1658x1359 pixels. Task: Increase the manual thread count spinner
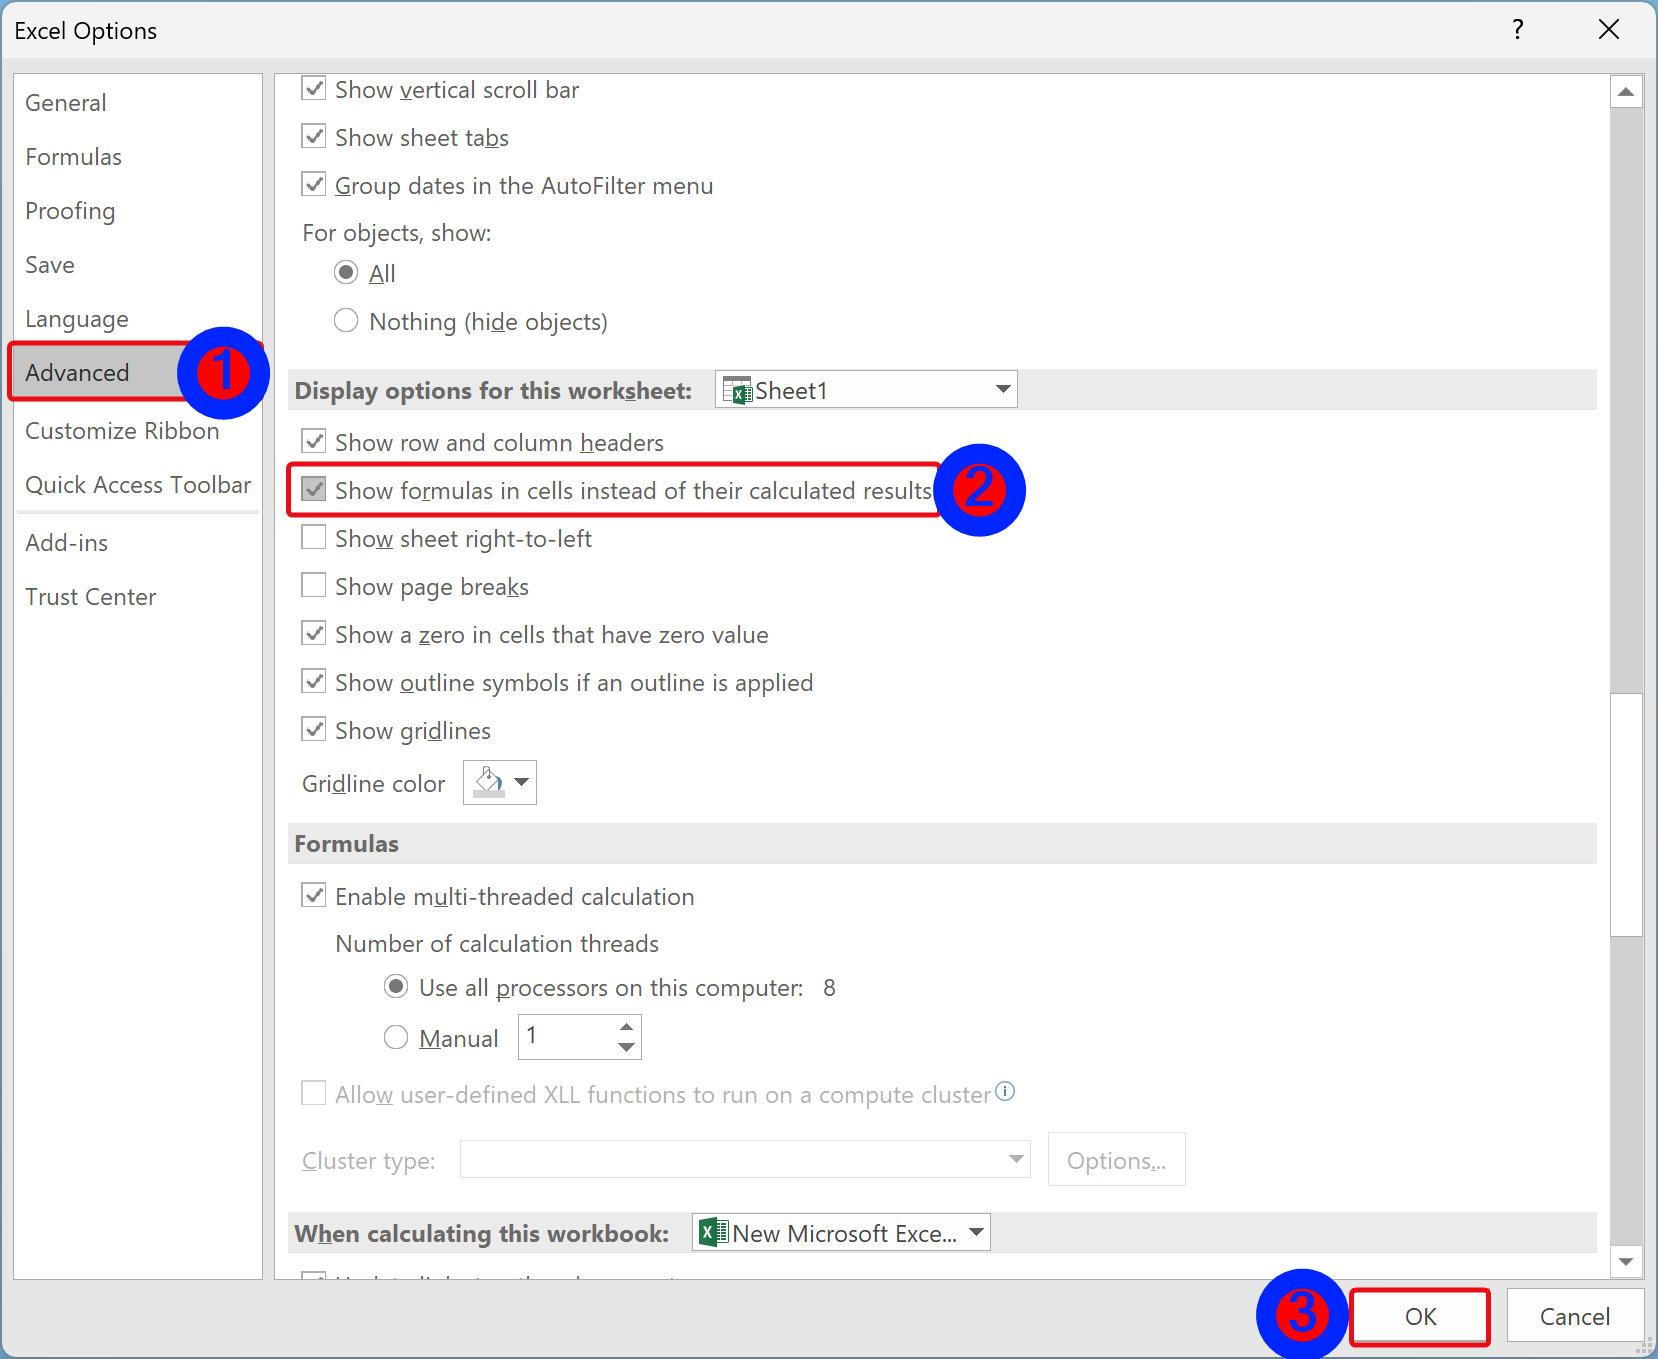[626, 1027]
